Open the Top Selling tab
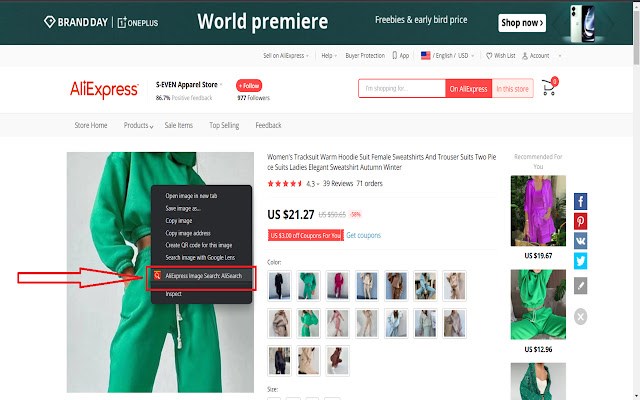This screenshot has width=640, height=400. pos(224,125)
